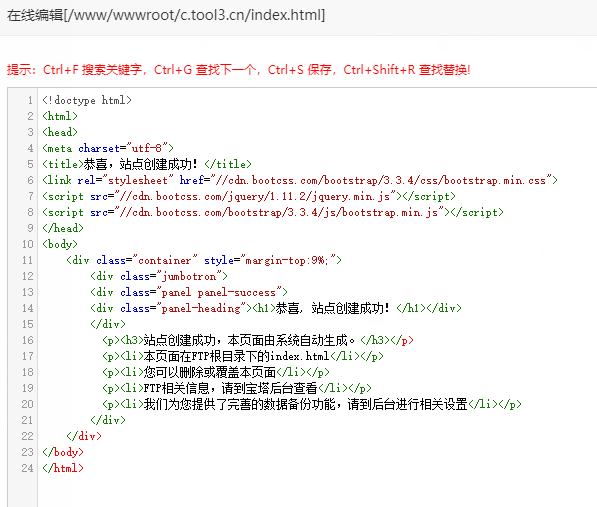Place cursor in the doctype html line
The height and width of the screenshot is (507, 597).
[x=87, y=100]
